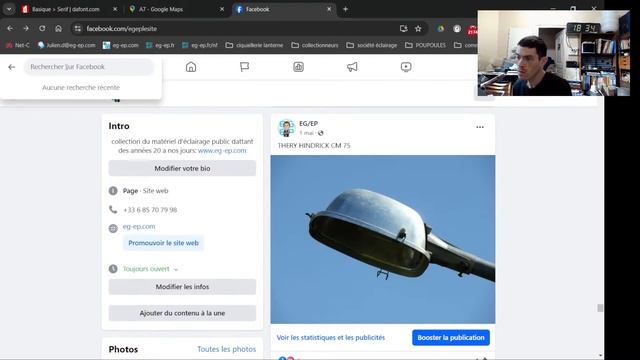Open société éclairage bookmark folder
The image size is (640, 360).
[372, 45]
